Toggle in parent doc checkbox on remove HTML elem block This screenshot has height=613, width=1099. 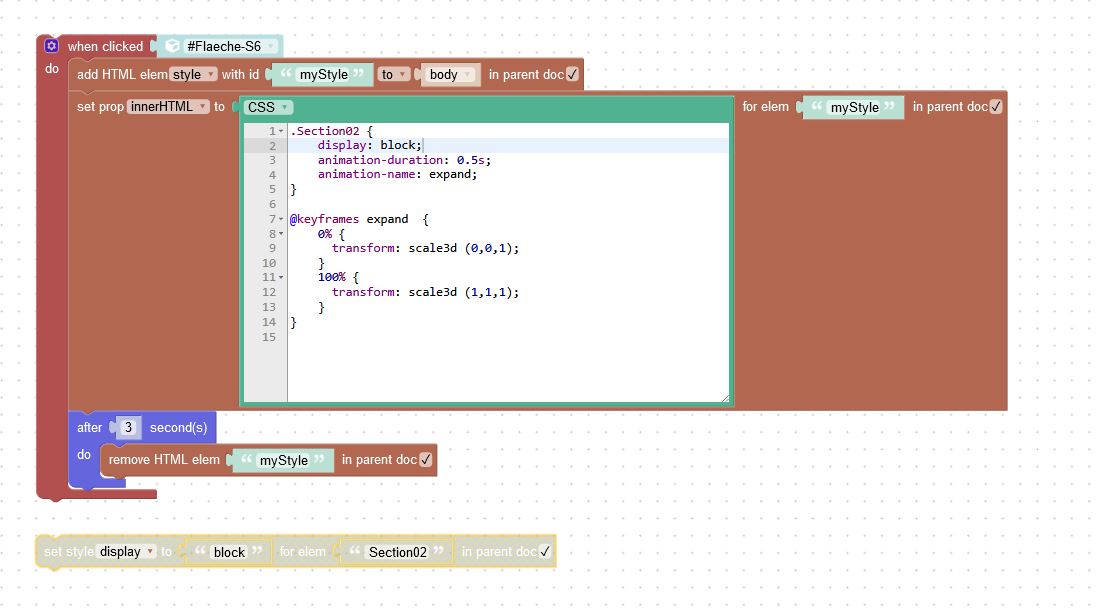(425, 460)
